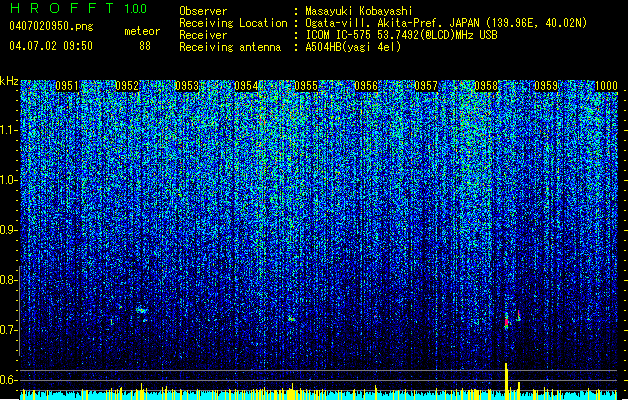Click the tallest yellow power spike near 0958

[506, 381]
